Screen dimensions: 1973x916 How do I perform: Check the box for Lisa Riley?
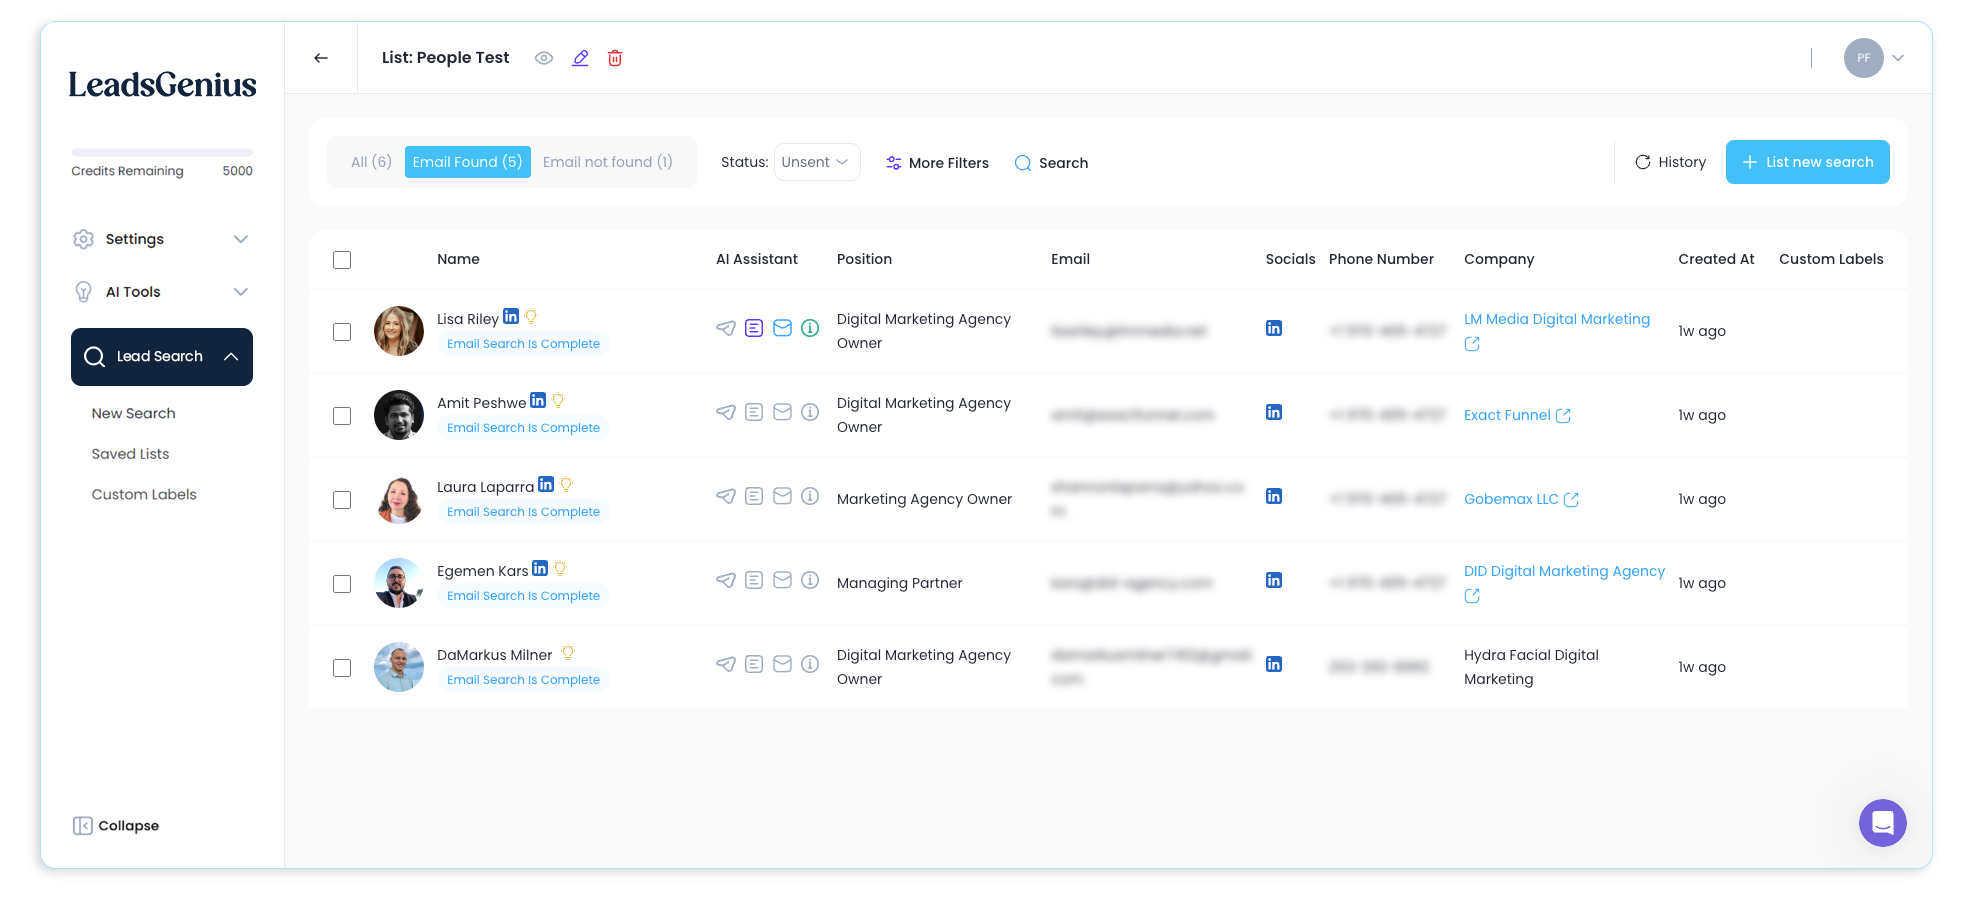point(342,332)
